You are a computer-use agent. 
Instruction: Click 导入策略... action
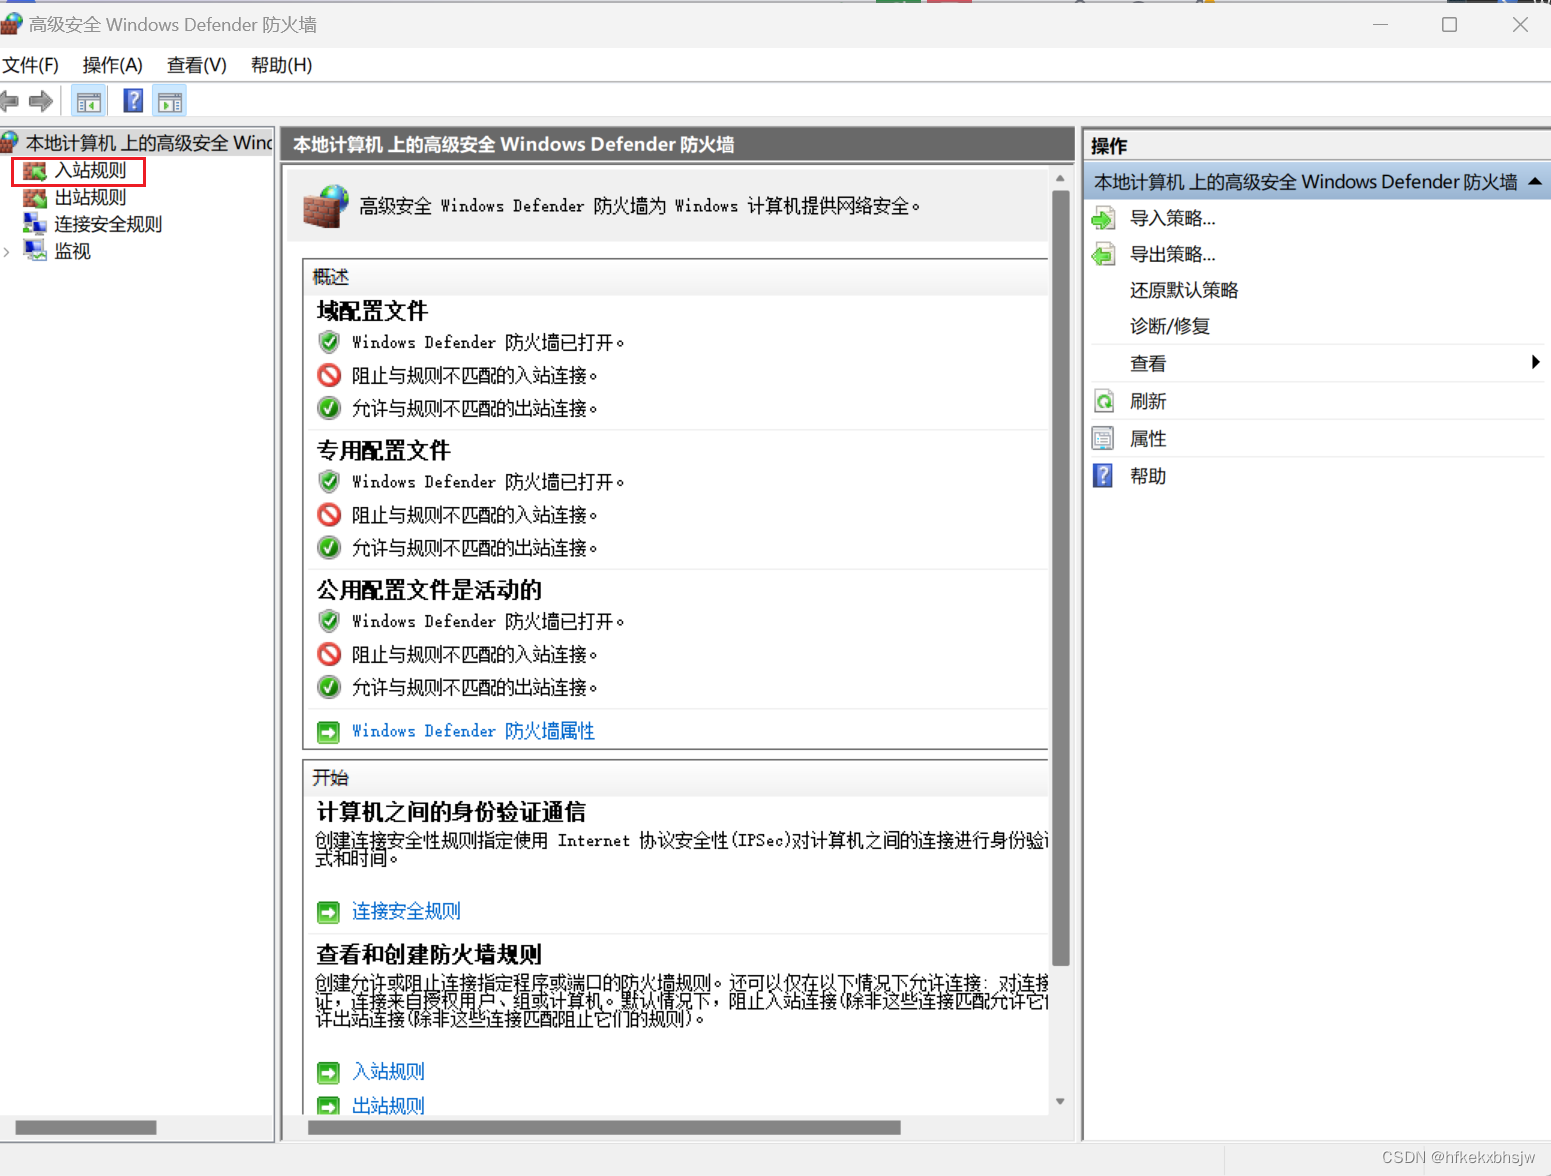(1172, 218)
